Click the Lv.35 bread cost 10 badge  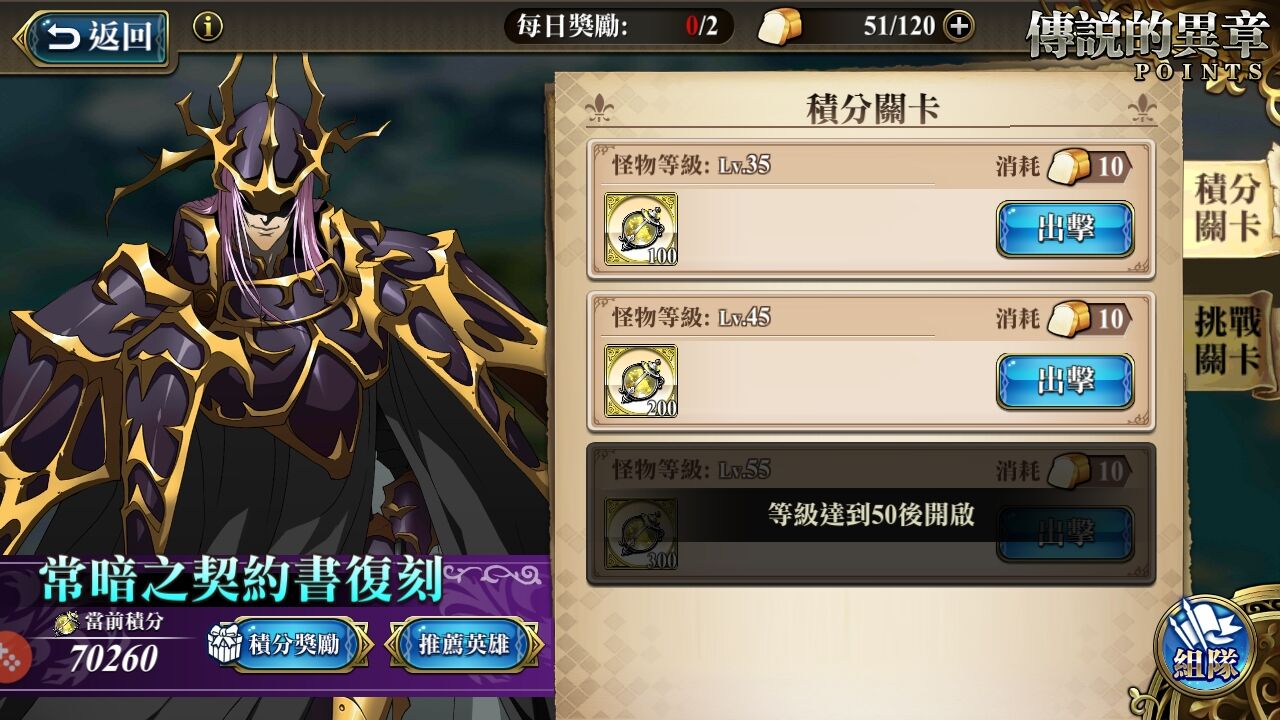[1089, 167]
